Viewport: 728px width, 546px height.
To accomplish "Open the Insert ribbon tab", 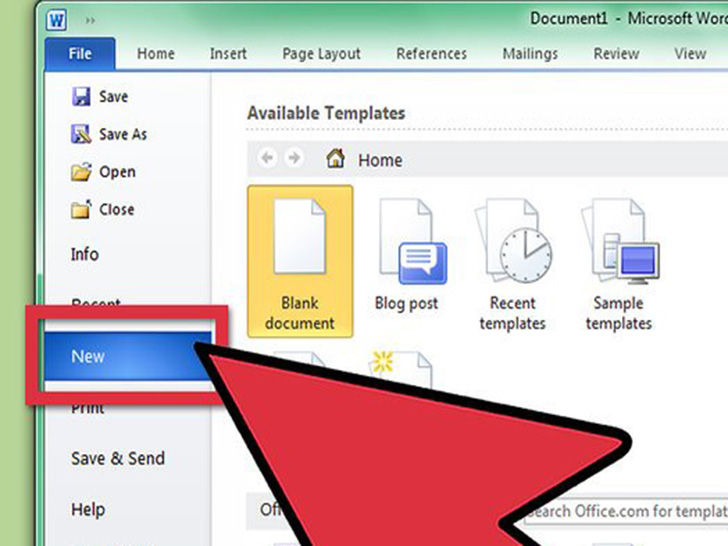I will (228, 54).
